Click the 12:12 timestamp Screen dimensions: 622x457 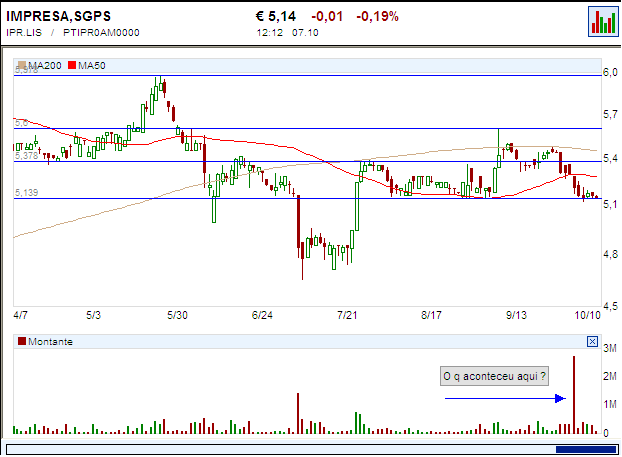[x=270, y=33]
